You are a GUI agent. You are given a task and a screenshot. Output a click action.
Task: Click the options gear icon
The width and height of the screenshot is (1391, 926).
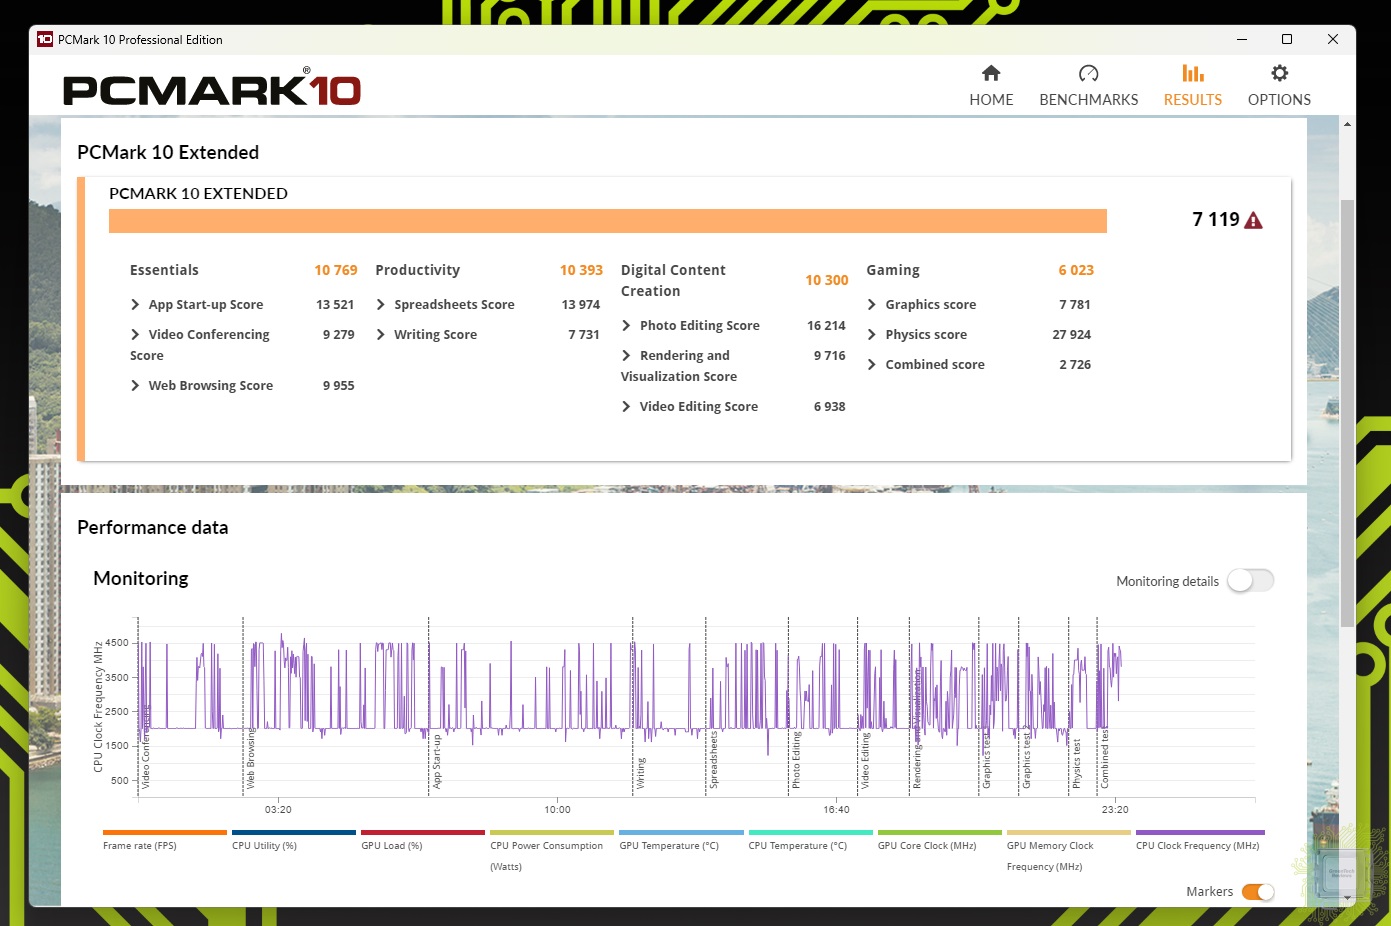(1279, 73)
